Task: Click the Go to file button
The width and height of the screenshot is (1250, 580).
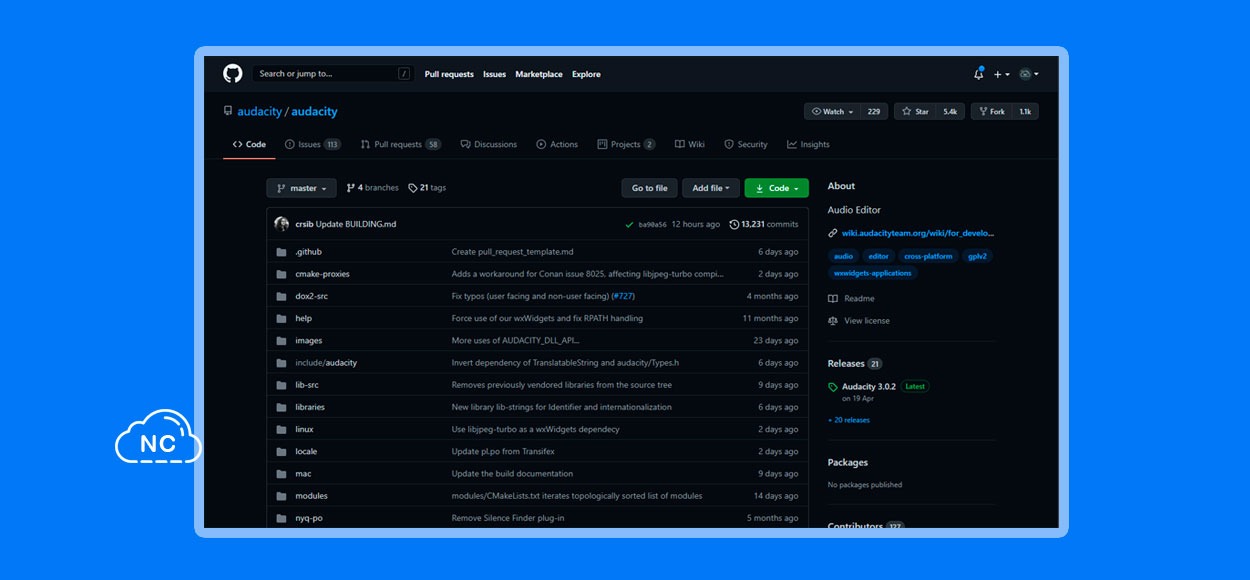Action: (x=650, y=188)
